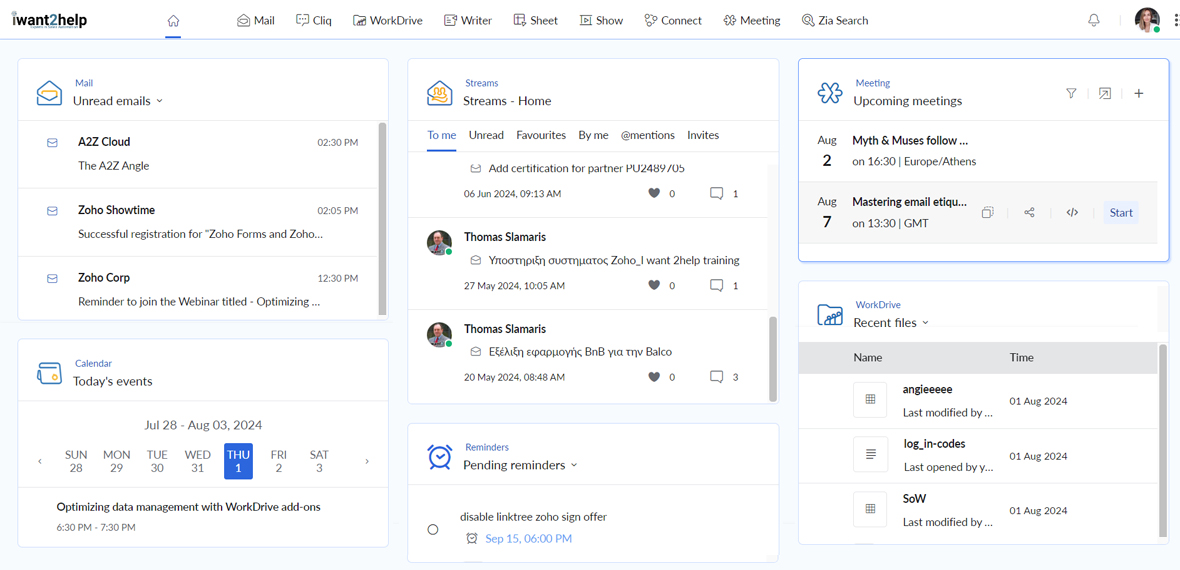This screenshot has height=570, width=1180.
Task: Sort files by the Name column header
Action: click(868, 358)
